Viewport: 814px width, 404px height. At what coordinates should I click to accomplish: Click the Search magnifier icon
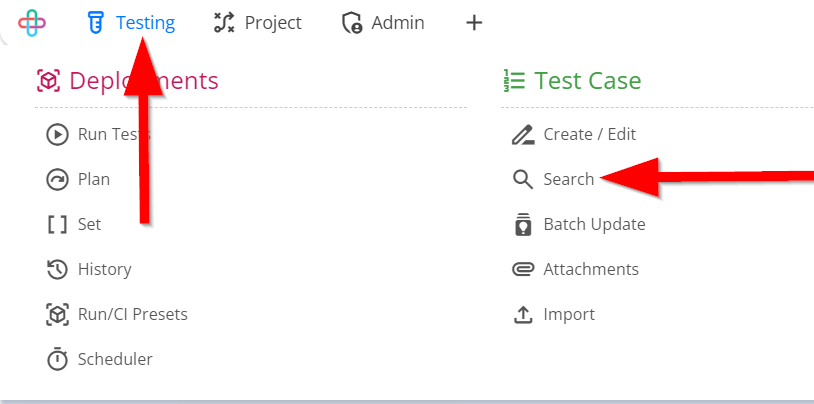coord(523,180)
